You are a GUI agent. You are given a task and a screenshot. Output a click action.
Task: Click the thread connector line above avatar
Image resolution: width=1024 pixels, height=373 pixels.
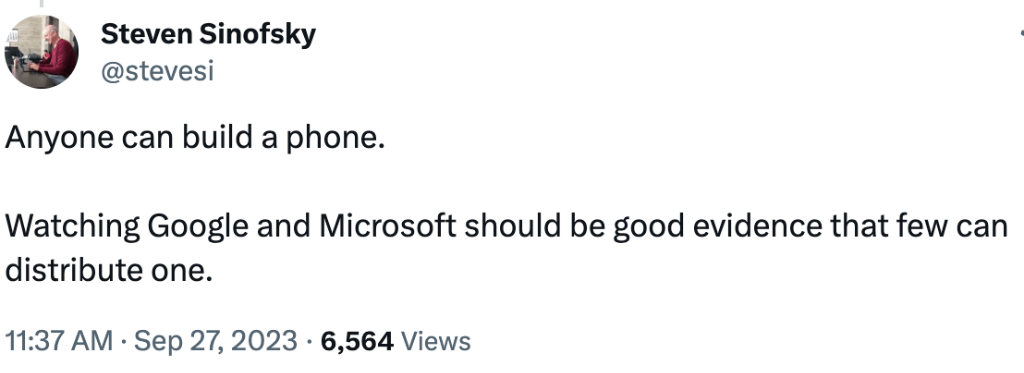[41, 4]
